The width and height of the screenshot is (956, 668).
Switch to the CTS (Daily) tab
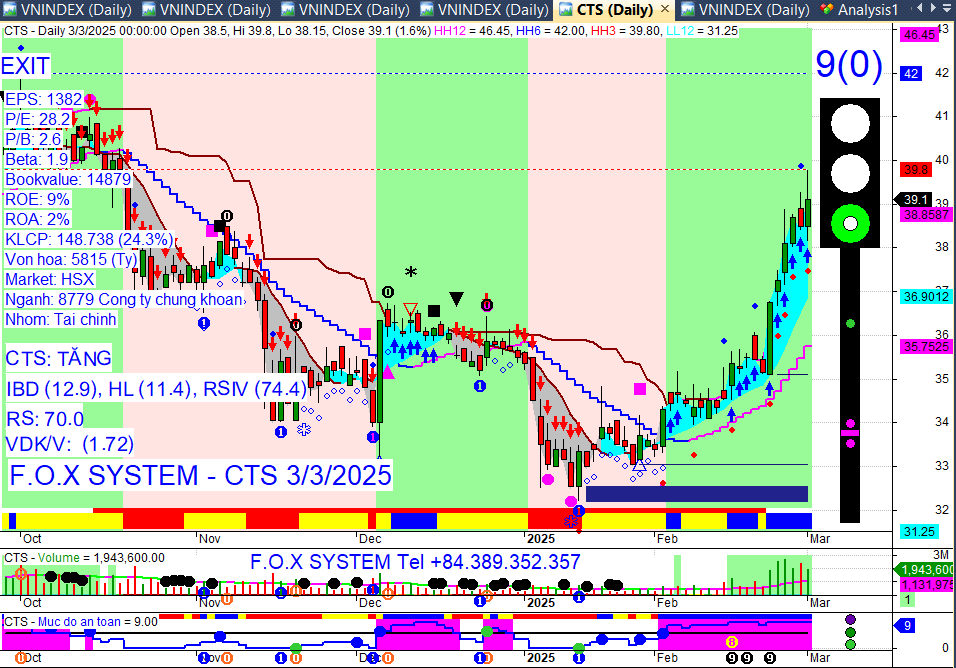coord(615,10)
